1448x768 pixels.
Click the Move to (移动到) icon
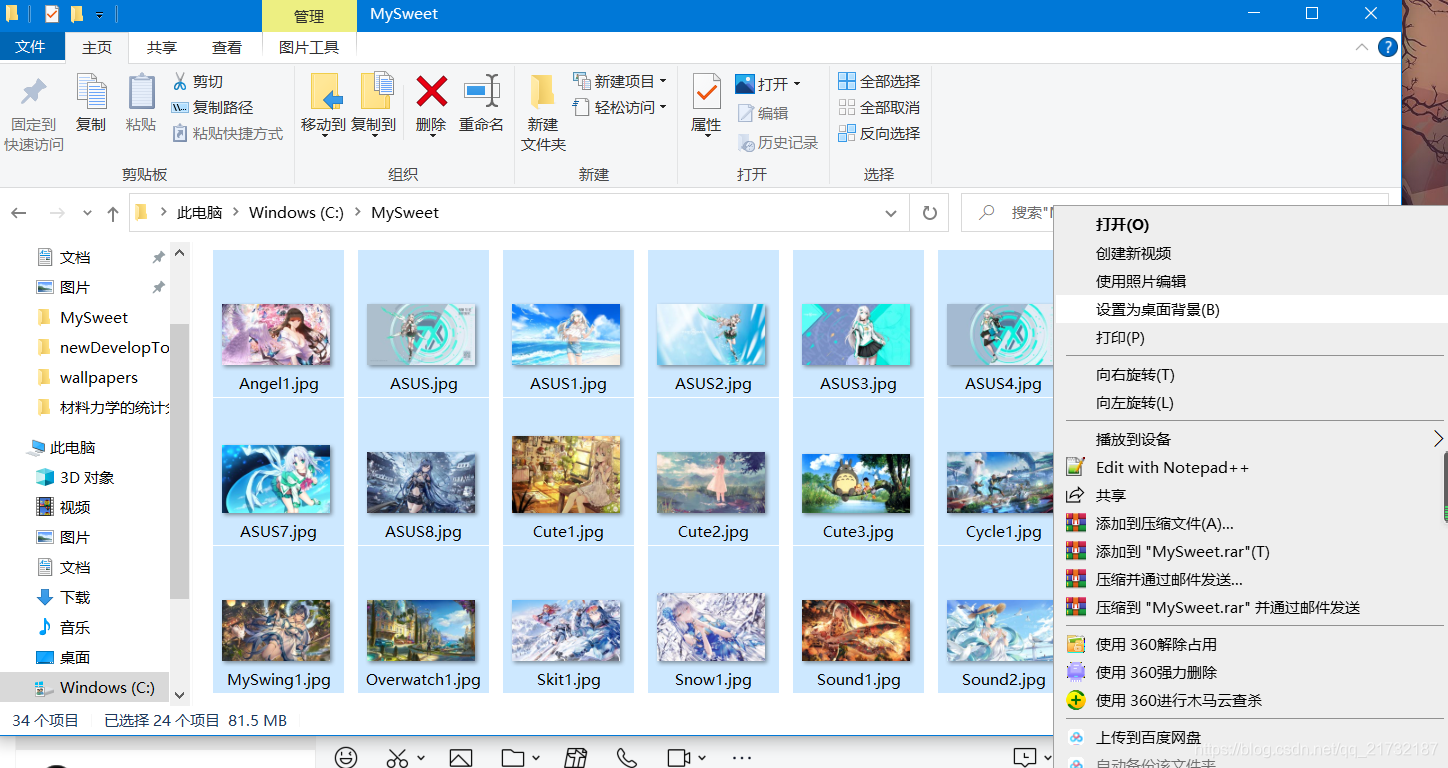[326, 92]
